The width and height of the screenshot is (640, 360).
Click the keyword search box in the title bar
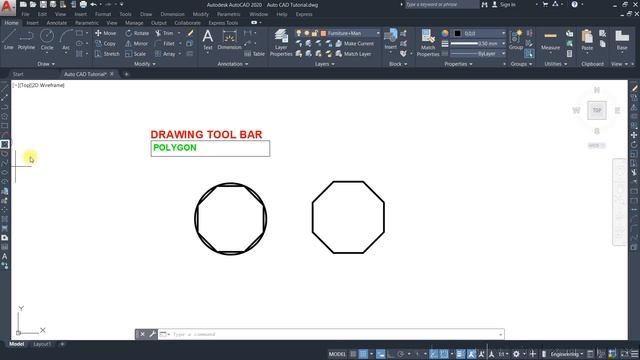click(x=442, y=4)
